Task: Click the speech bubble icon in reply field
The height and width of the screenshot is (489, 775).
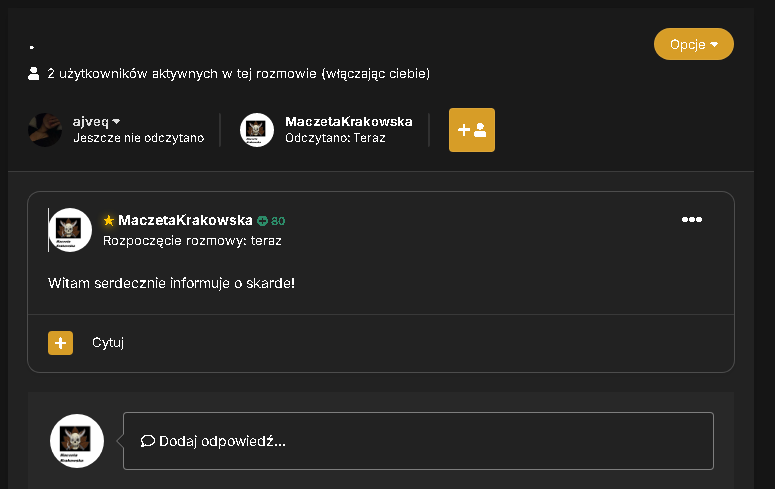Action: click(147, 441)
